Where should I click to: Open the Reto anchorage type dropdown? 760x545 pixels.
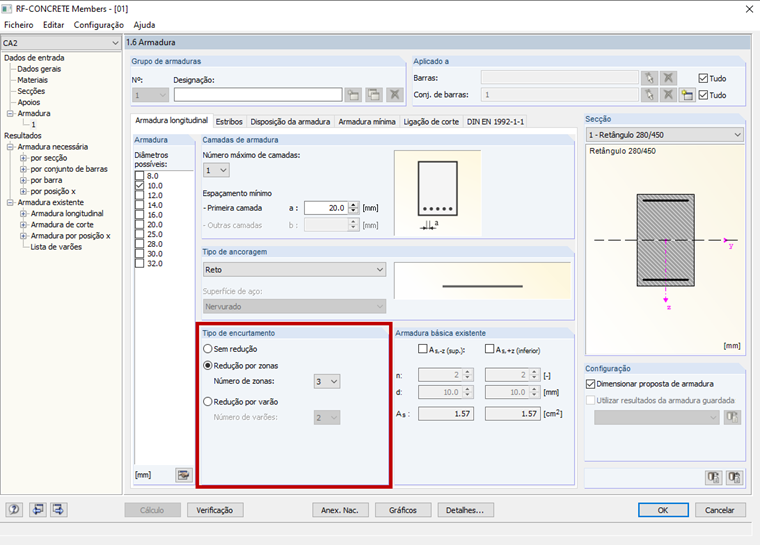tap(294, 270)
